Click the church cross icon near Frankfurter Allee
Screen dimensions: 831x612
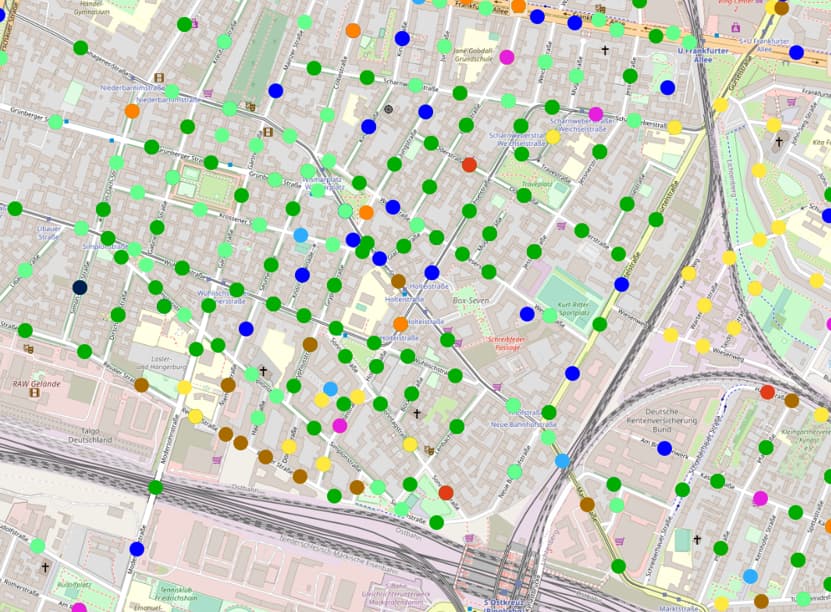click(604, 50)
